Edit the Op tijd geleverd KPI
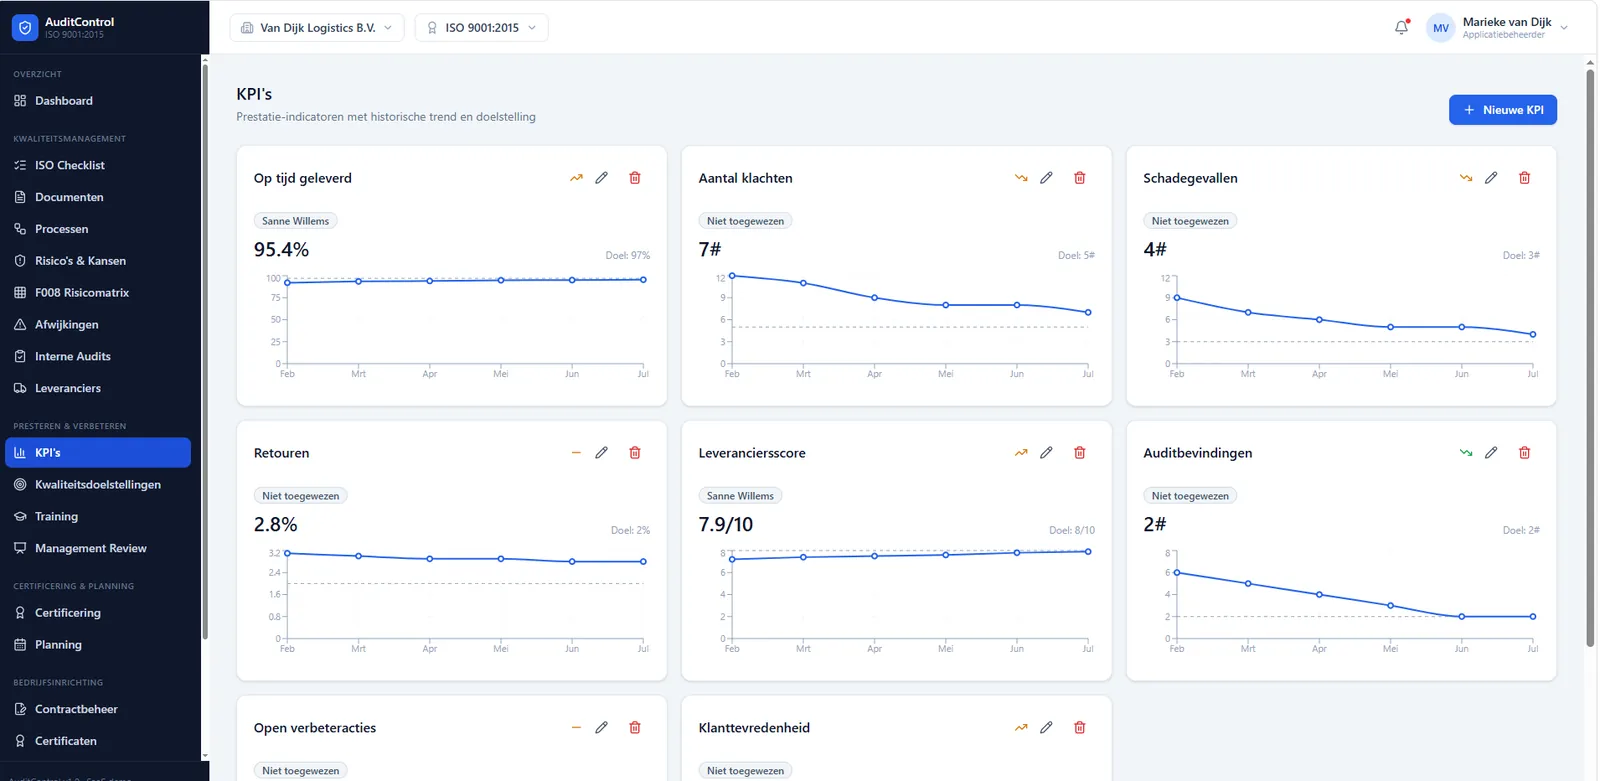The height and width of the screenshot is (781, 1600). coord(601,178)
